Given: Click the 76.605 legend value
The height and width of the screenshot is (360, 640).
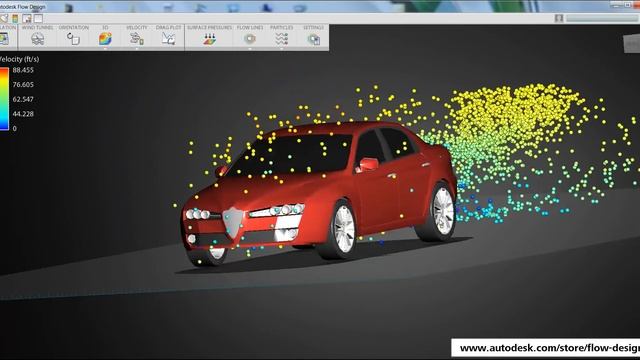Looking at the screenshot, I should pos(23,84).
